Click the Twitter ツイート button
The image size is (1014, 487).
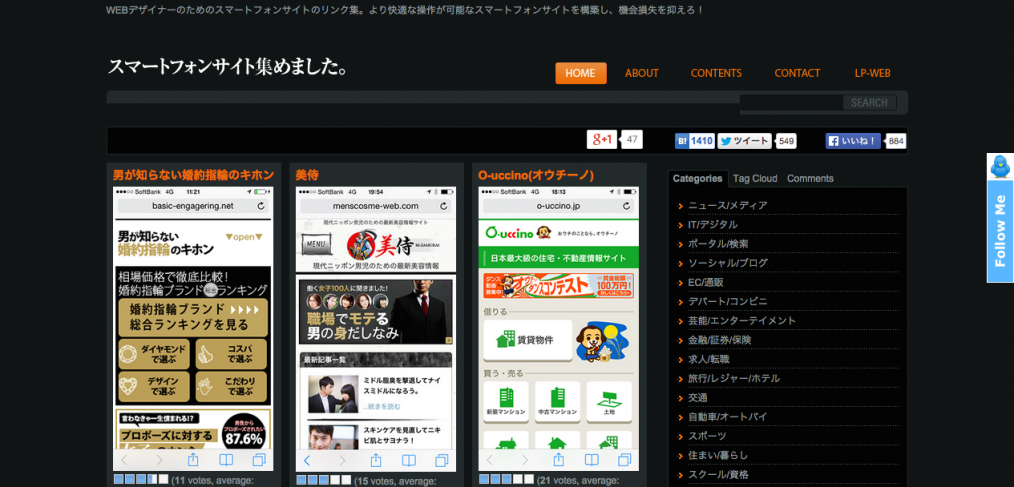coord(744,141)
